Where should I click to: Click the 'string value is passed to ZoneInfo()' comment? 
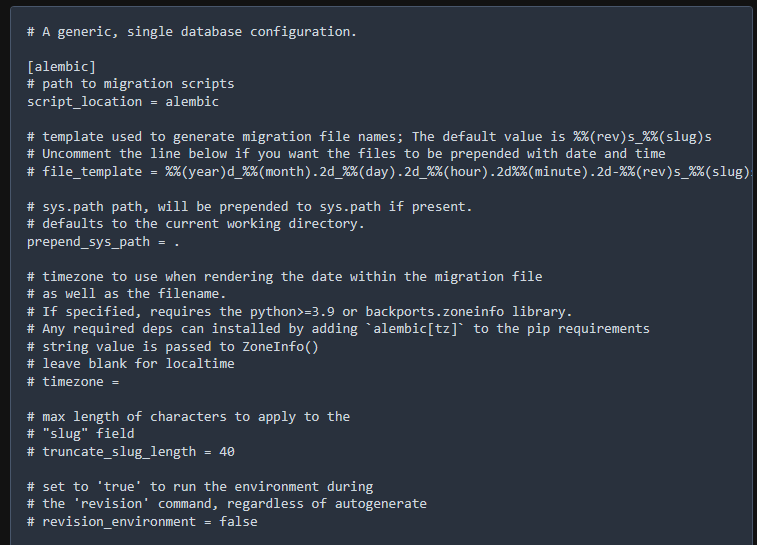173,346
